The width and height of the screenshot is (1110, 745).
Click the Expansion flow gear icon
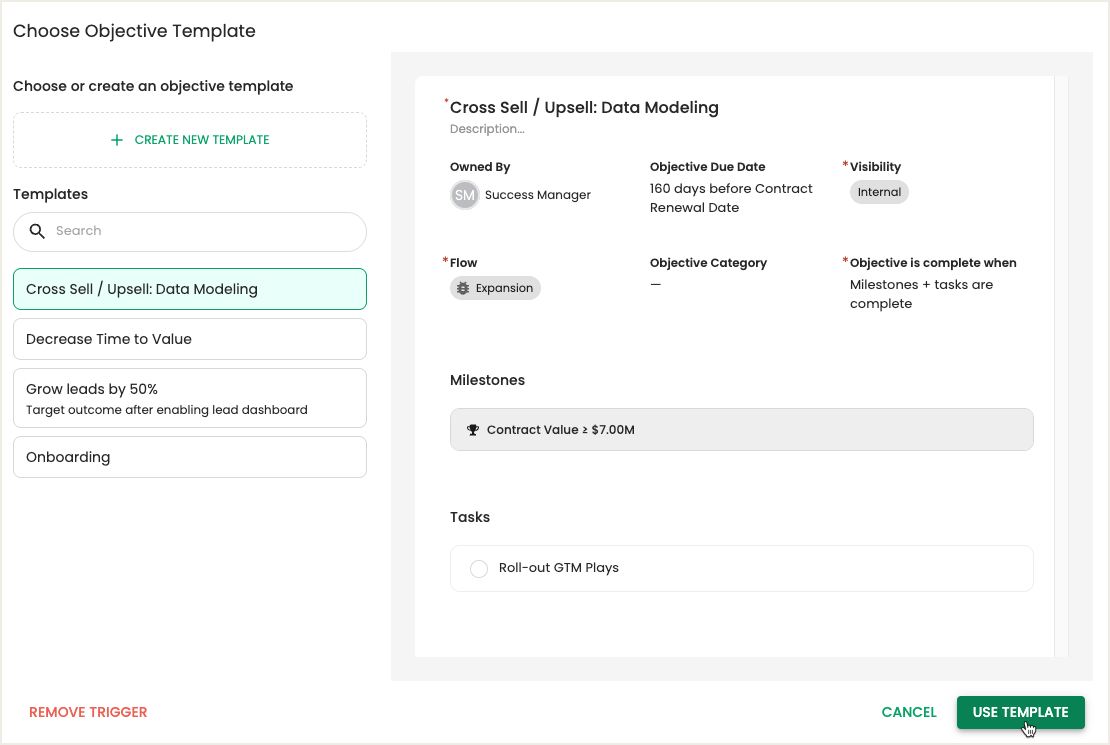tap(463, 288)
